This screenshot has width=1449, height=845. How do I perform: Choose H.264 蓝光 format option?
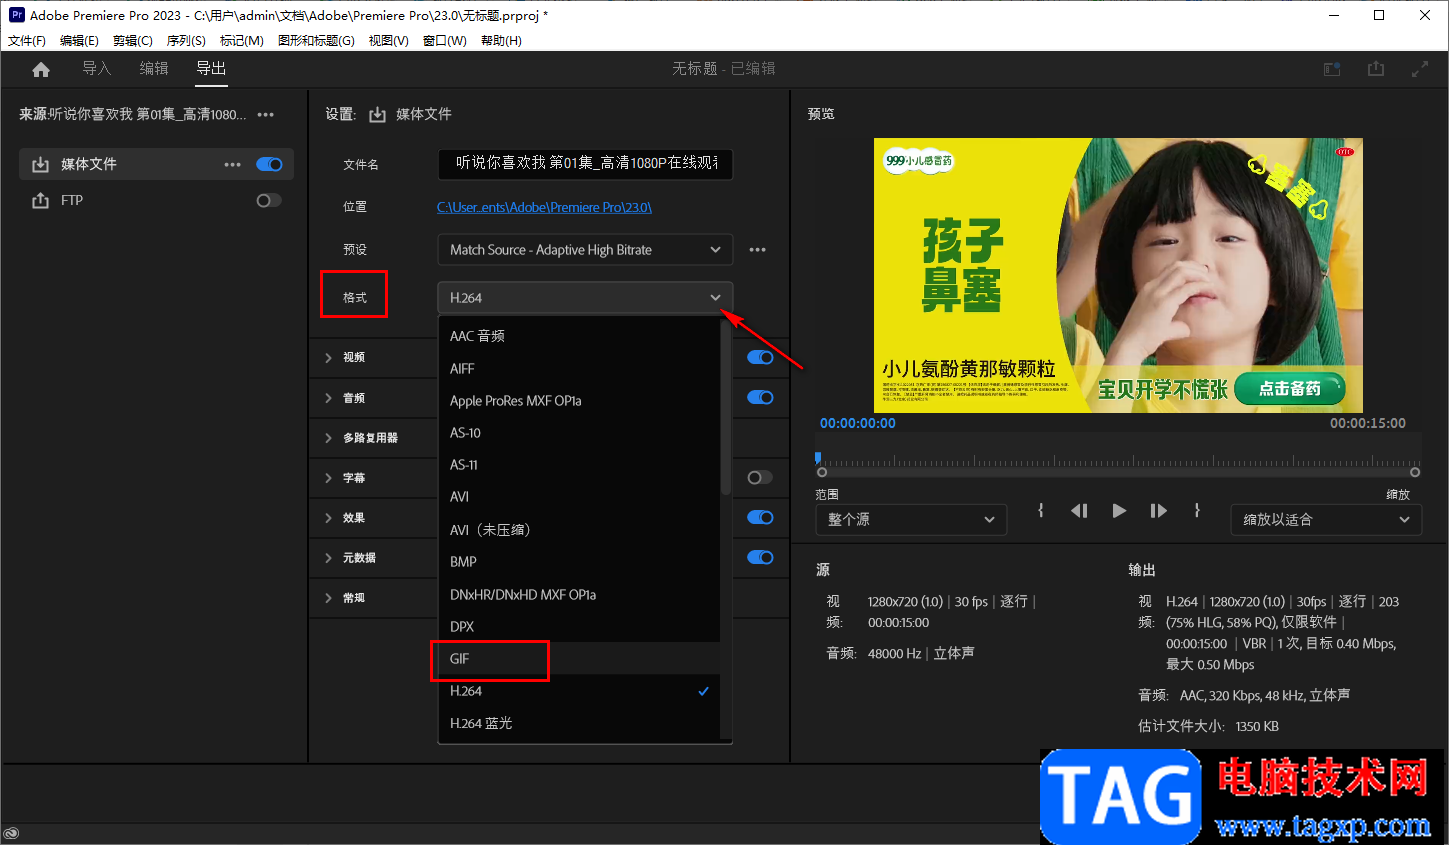tap(579, 723)
